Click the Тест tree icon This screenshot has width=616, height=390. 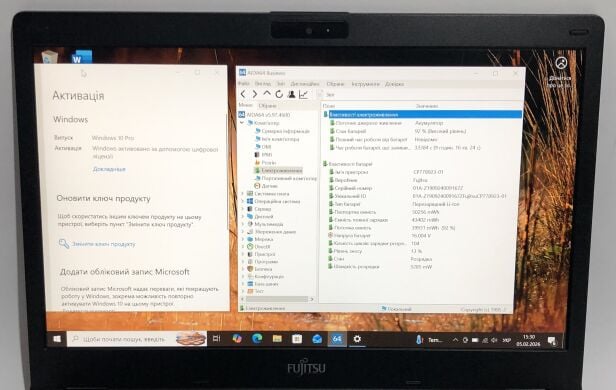pos(250,291)
